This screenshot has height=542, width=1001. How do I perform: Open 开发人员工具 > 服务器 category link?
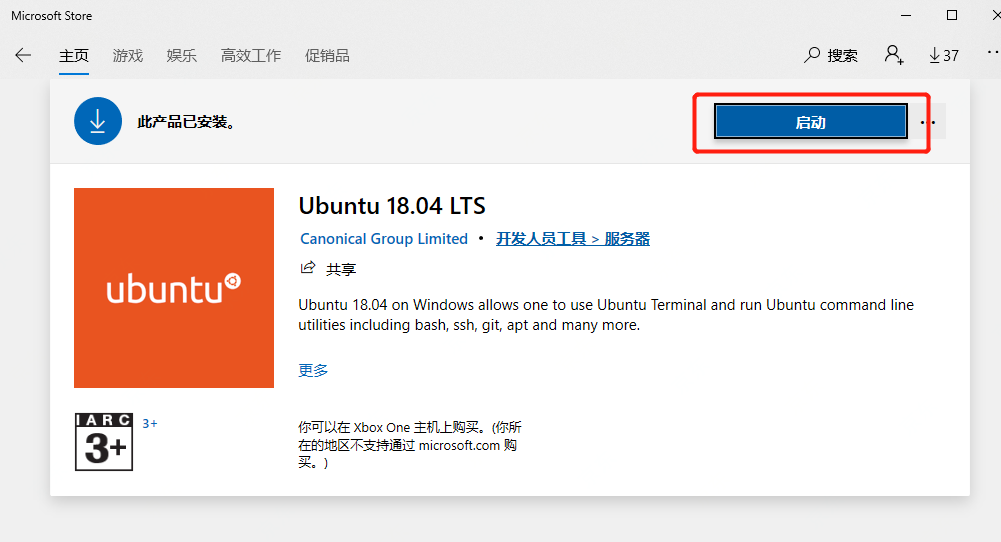(573, 239)
